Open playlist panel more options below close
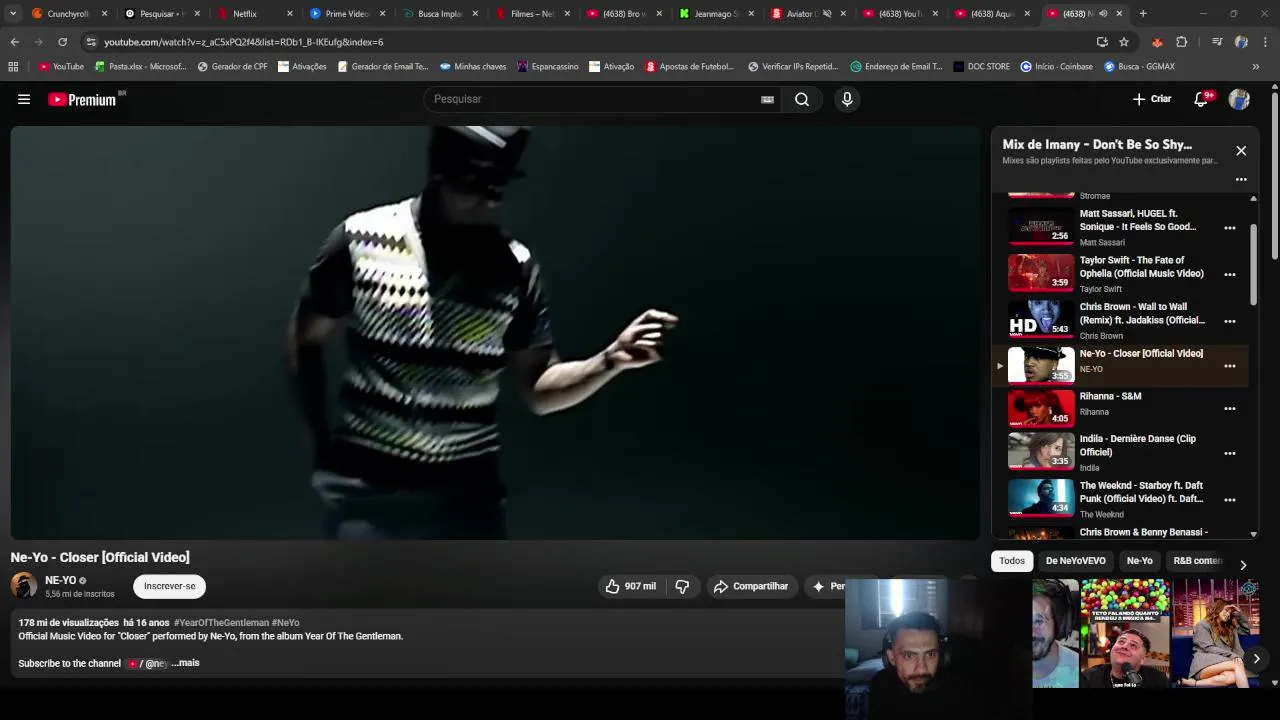1280x720 pixels. click(x=1241, y=180)
